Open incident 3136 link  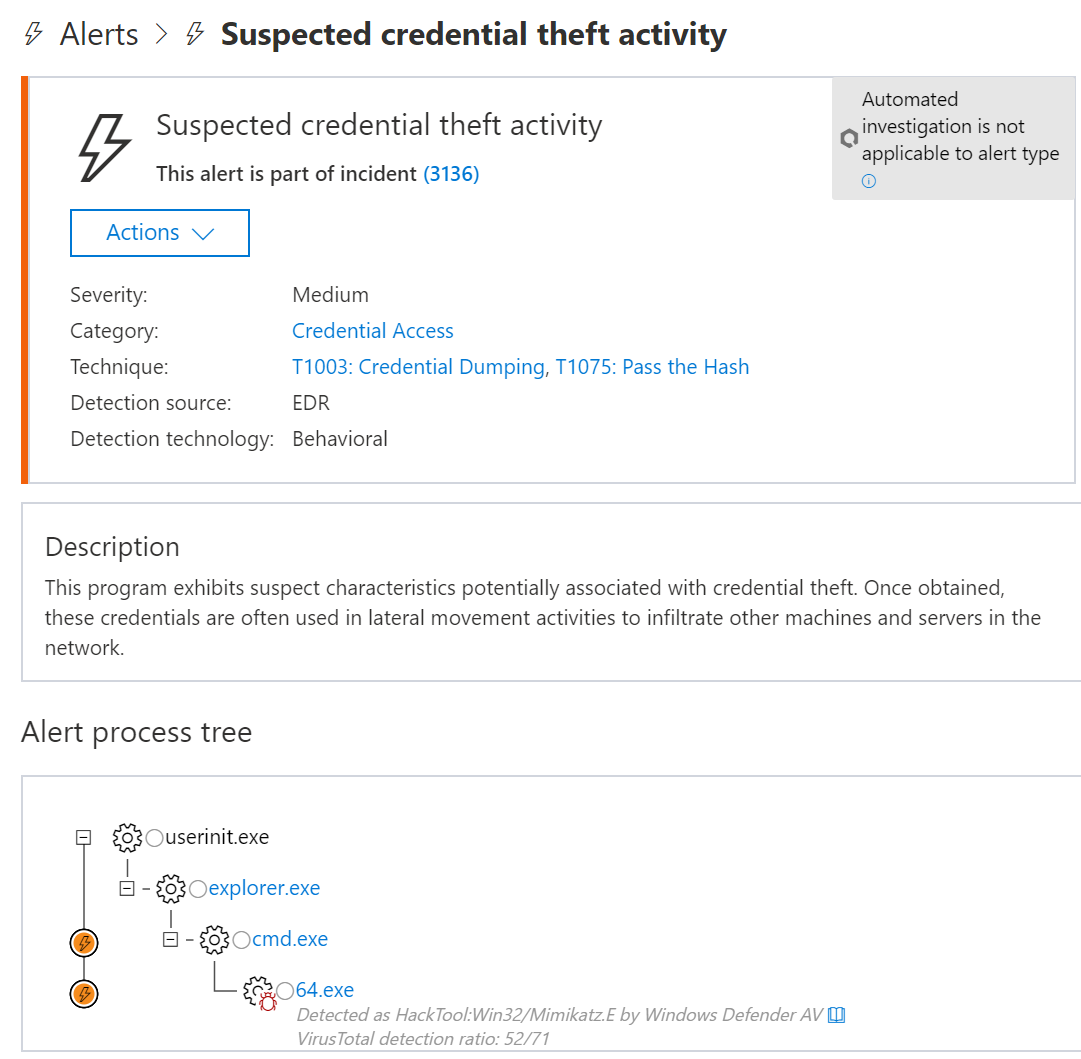pos(451,172)
